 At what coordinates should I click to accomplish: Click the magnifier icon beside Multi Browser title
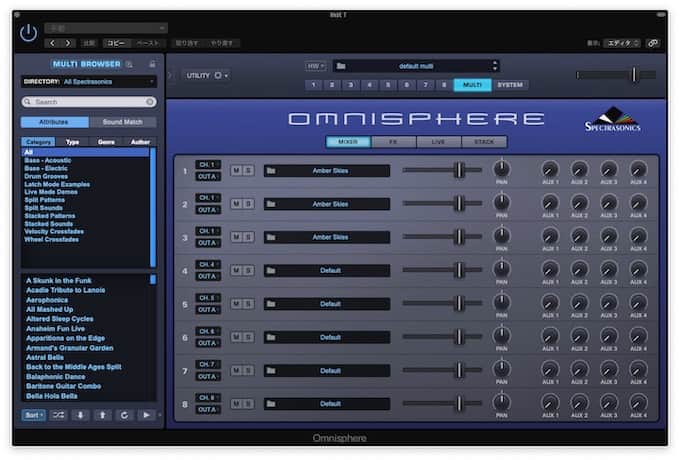pyautogui.click(x=129, y=64)
